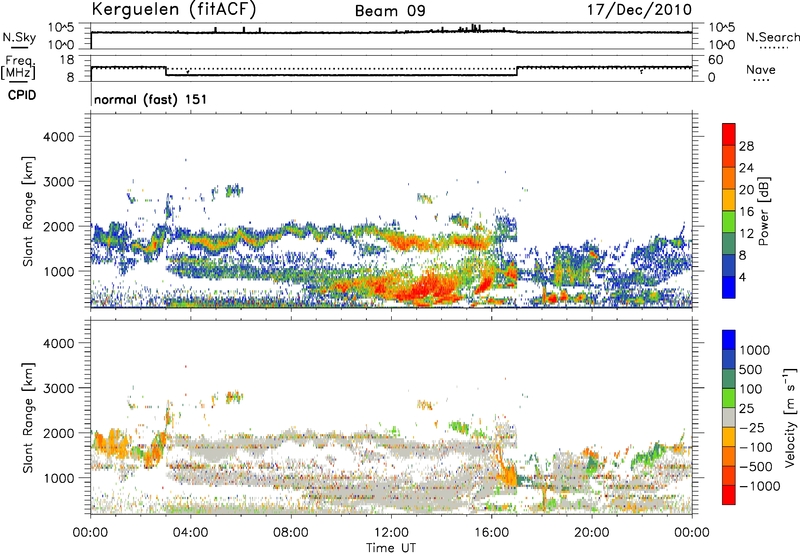Click the blue bottom of the power colorbar
The height and width of the screenshot is (554, 800).
pyautogui.click(x=729, y=287)
